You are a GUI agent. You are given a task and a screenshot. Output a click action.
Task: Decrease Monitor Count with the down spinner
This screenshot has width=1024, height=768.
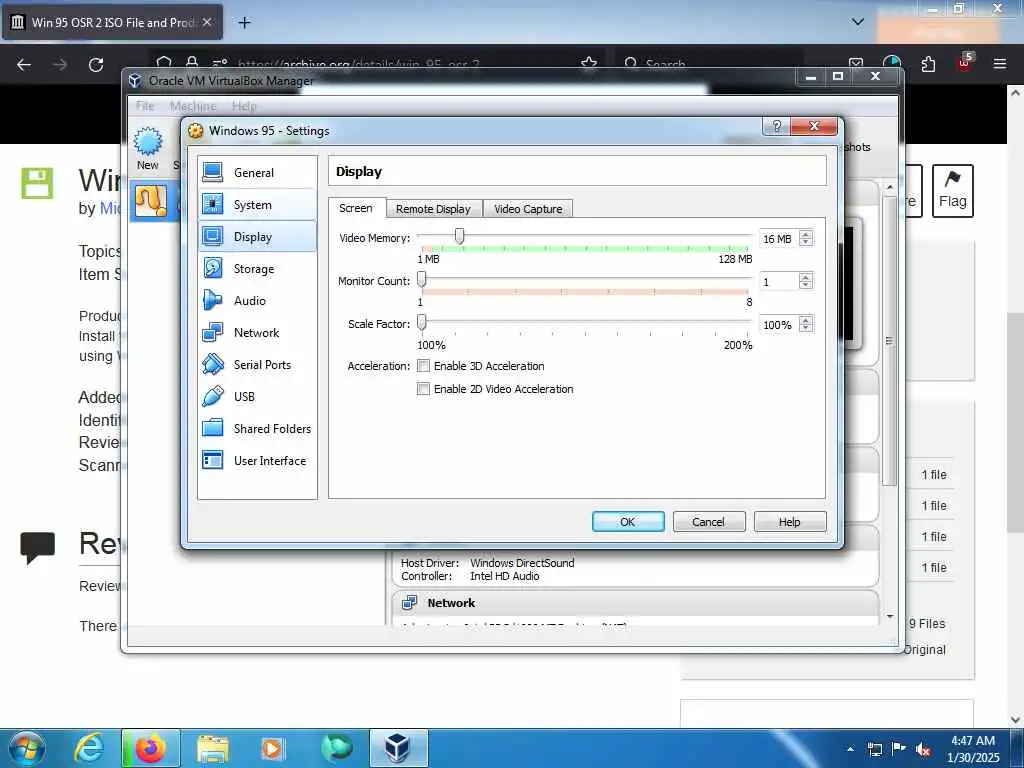pyautogui.click(x=806, y=285)
